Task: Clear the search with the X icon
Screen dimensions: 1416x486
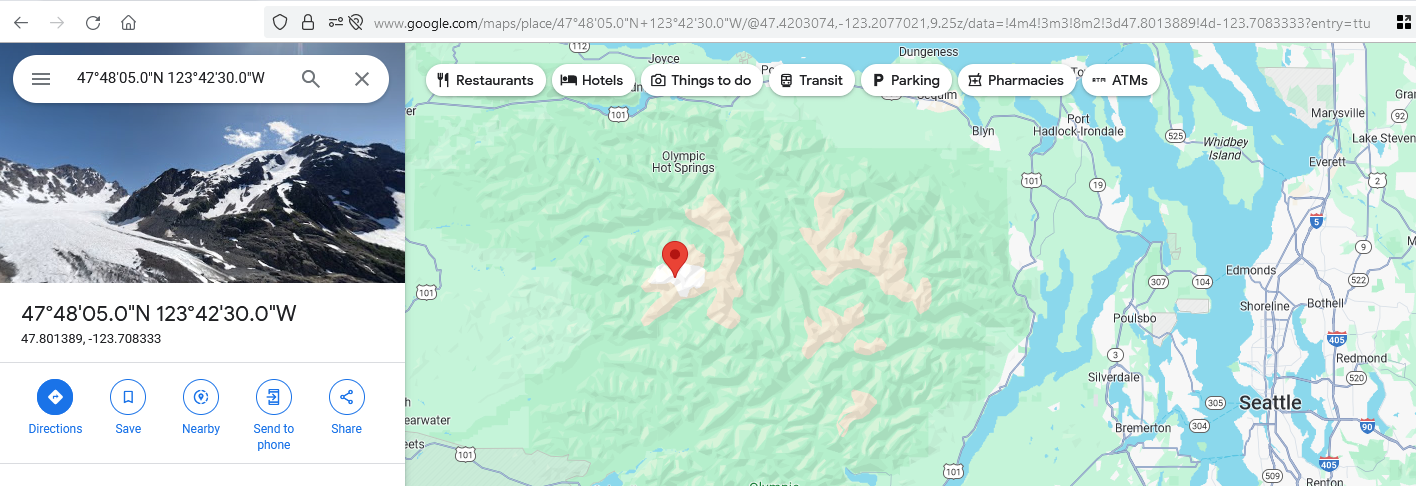Action: (x=362, y=79)
